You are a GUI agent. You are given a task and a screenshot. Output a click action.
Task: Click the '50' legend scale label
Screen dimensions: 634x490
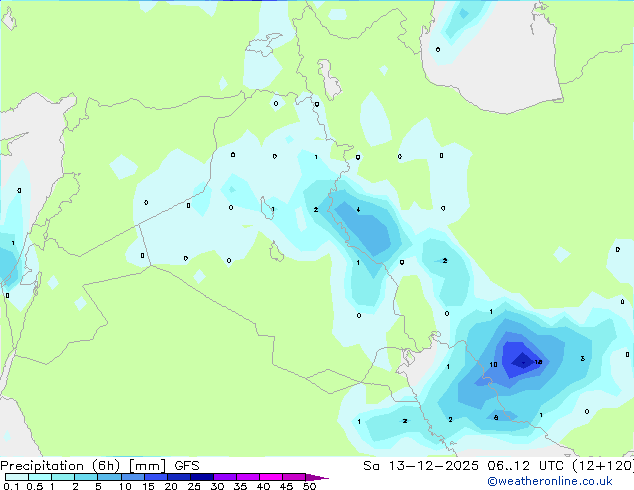tap(309, 486)
